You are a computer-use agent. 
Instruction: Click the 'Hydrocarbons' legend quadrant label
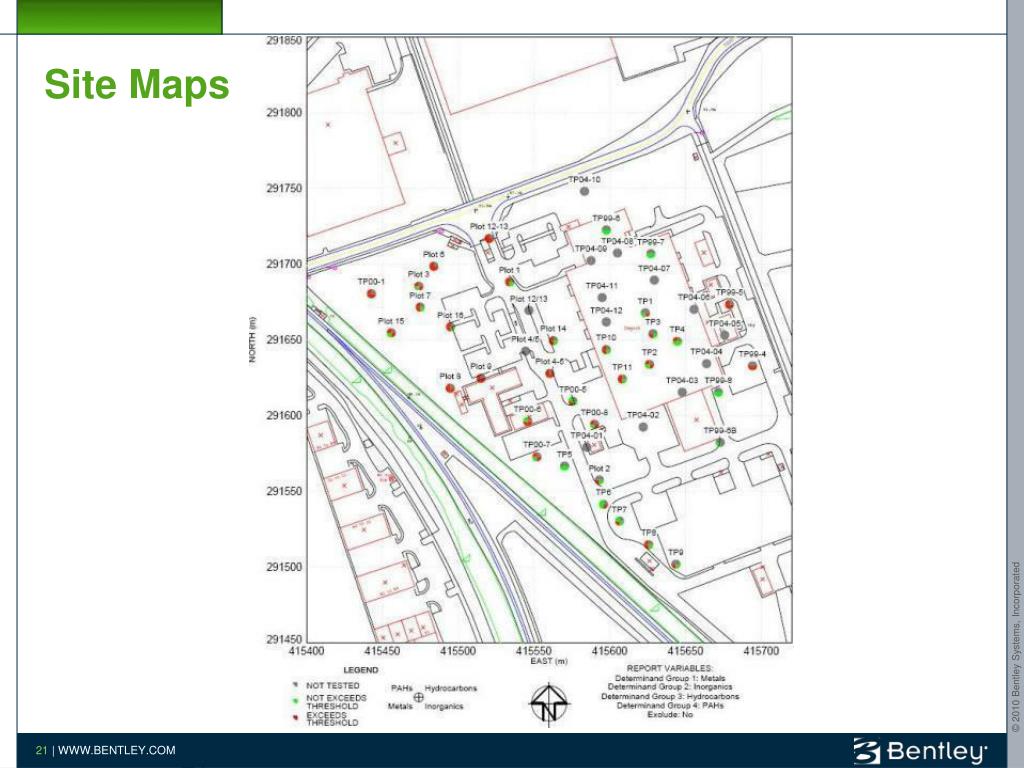point(451,688)
